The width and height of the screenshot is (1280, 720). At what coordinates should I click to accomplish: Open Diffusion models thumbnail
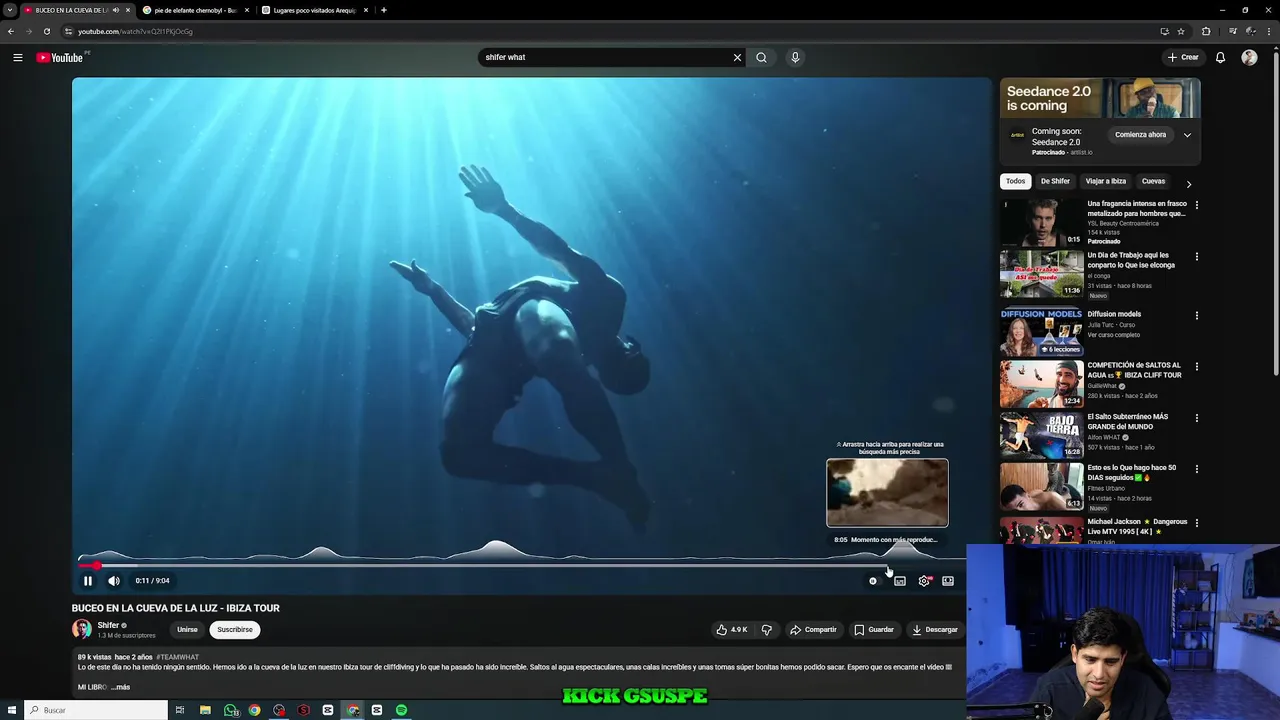[1041, 332]
